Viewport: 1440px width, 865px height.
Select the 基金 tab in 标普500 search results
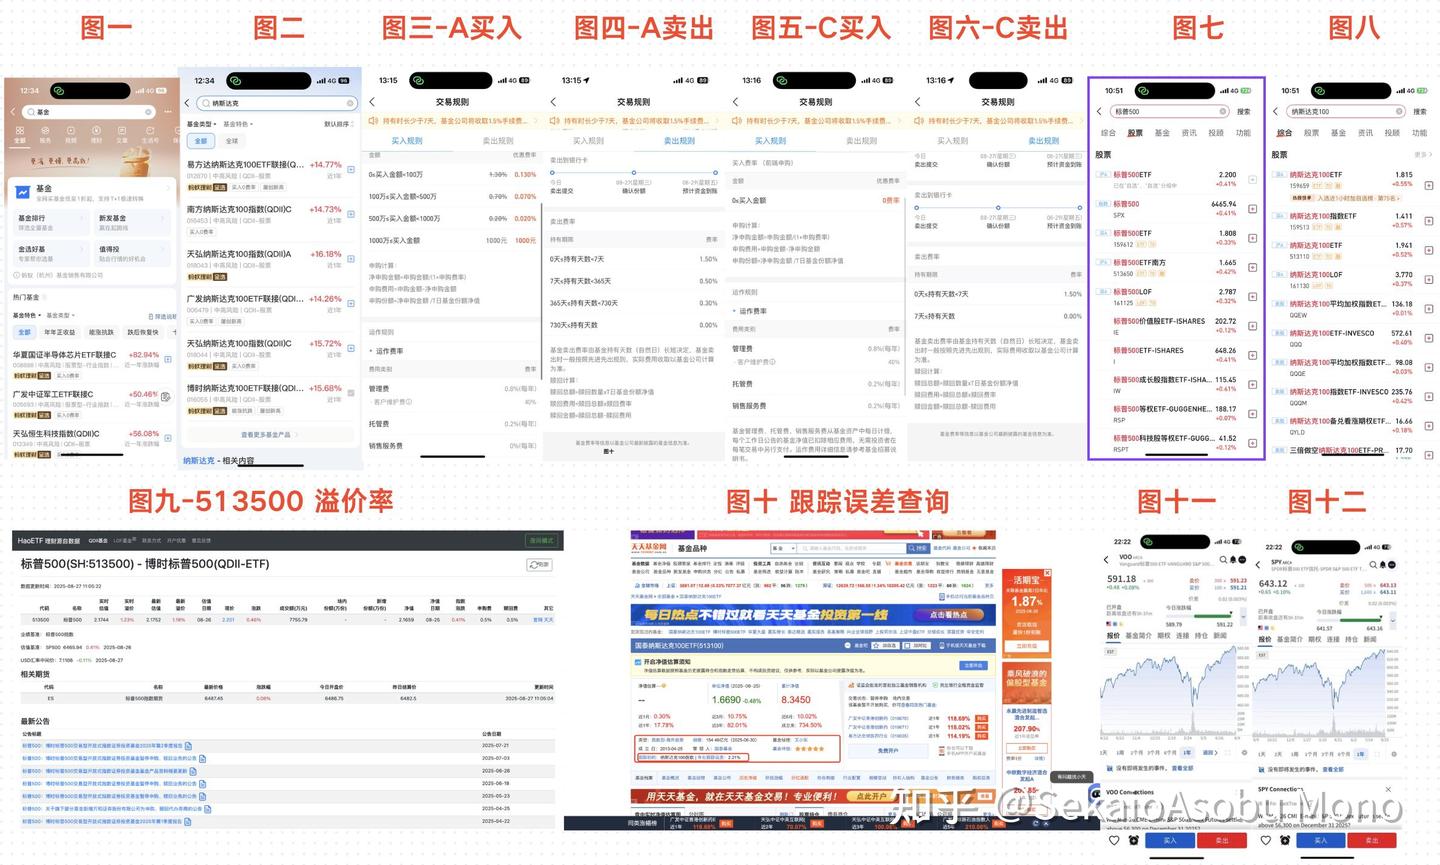(x=1163, y=133)
